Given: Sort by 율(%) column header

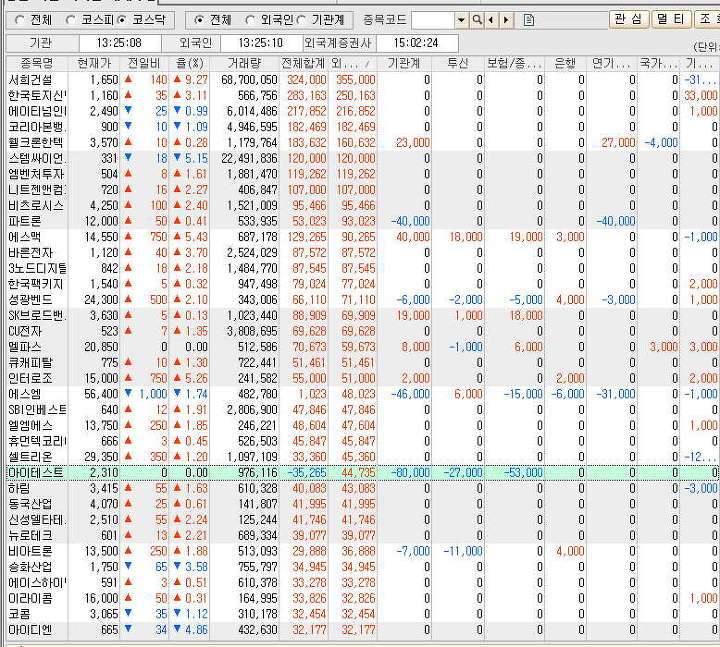Looking at the screenshot, I should click(189, 63).
